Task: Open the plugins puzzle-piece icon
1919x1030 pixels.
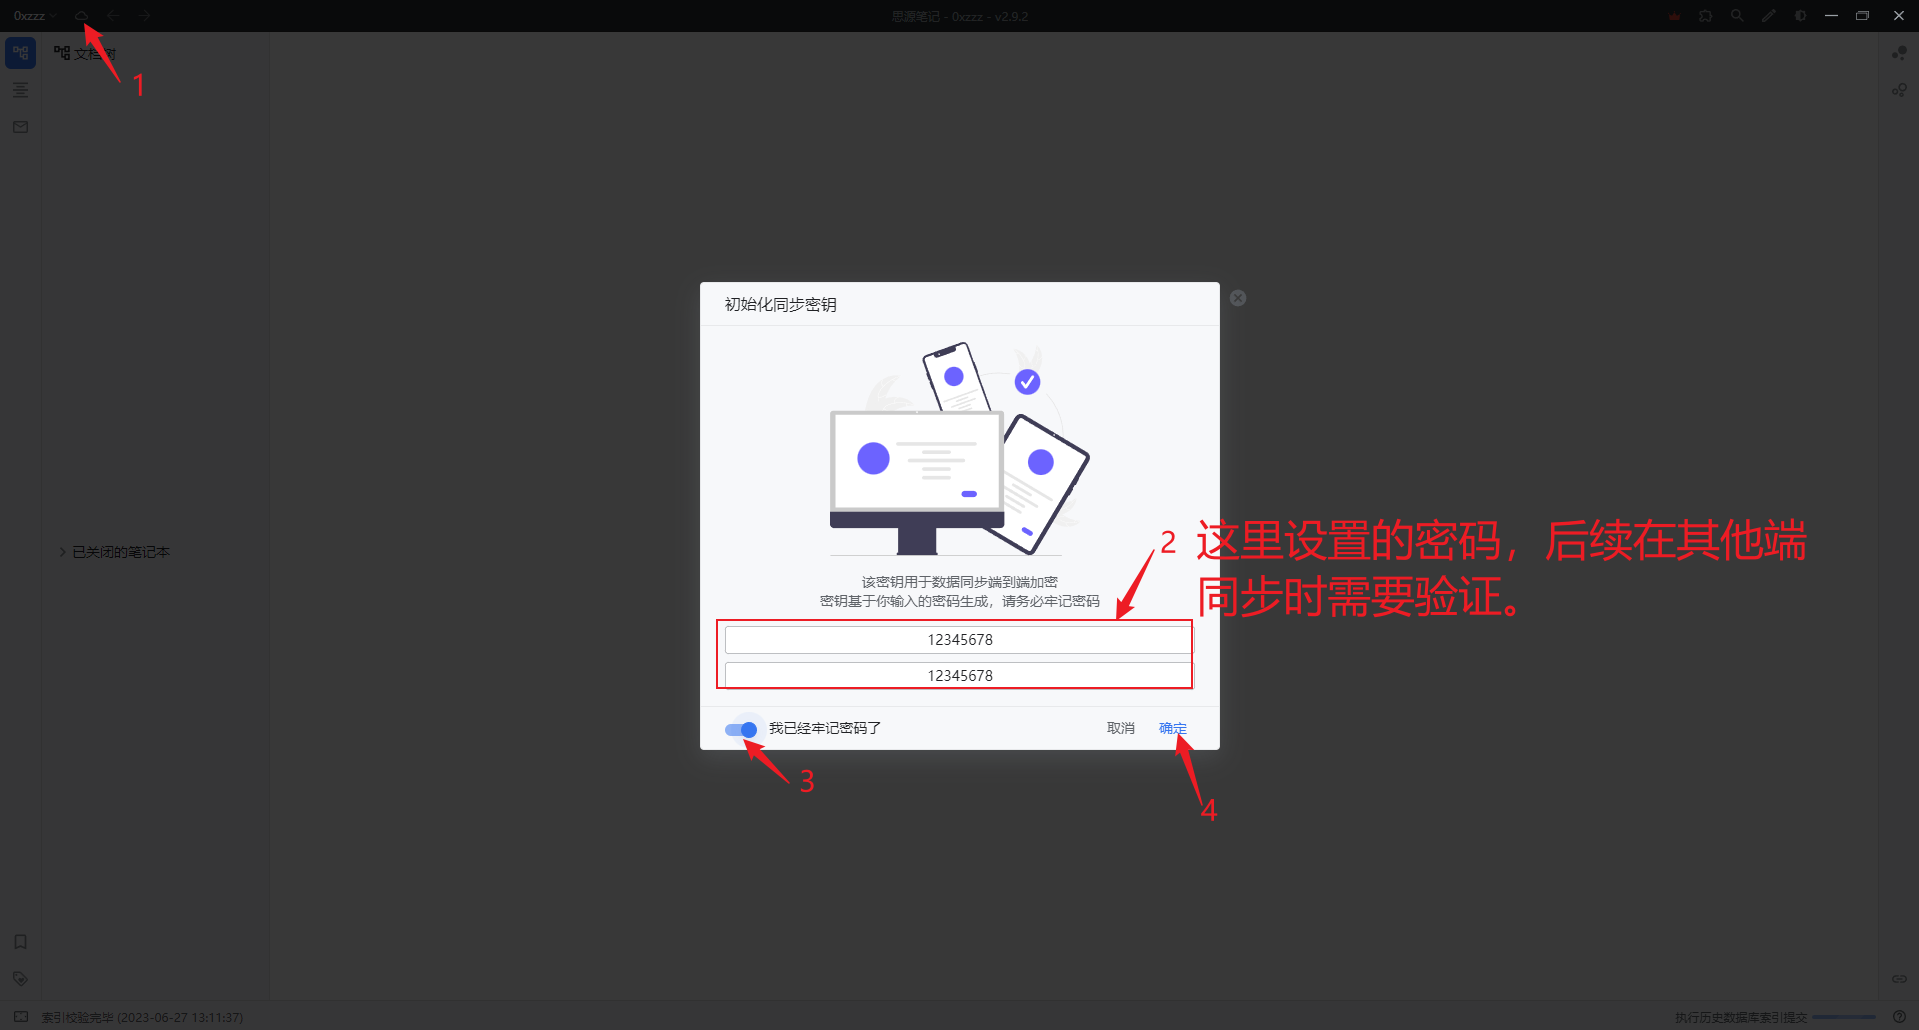Action: 1706,16
